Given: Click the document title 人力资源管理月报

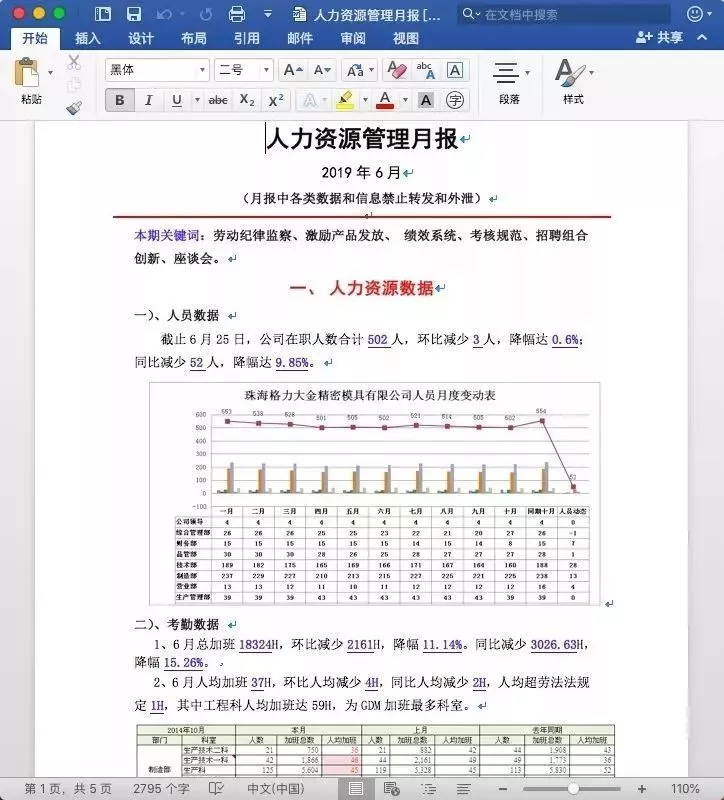Looking at the screenshot, I should click(x=362, y=139).
